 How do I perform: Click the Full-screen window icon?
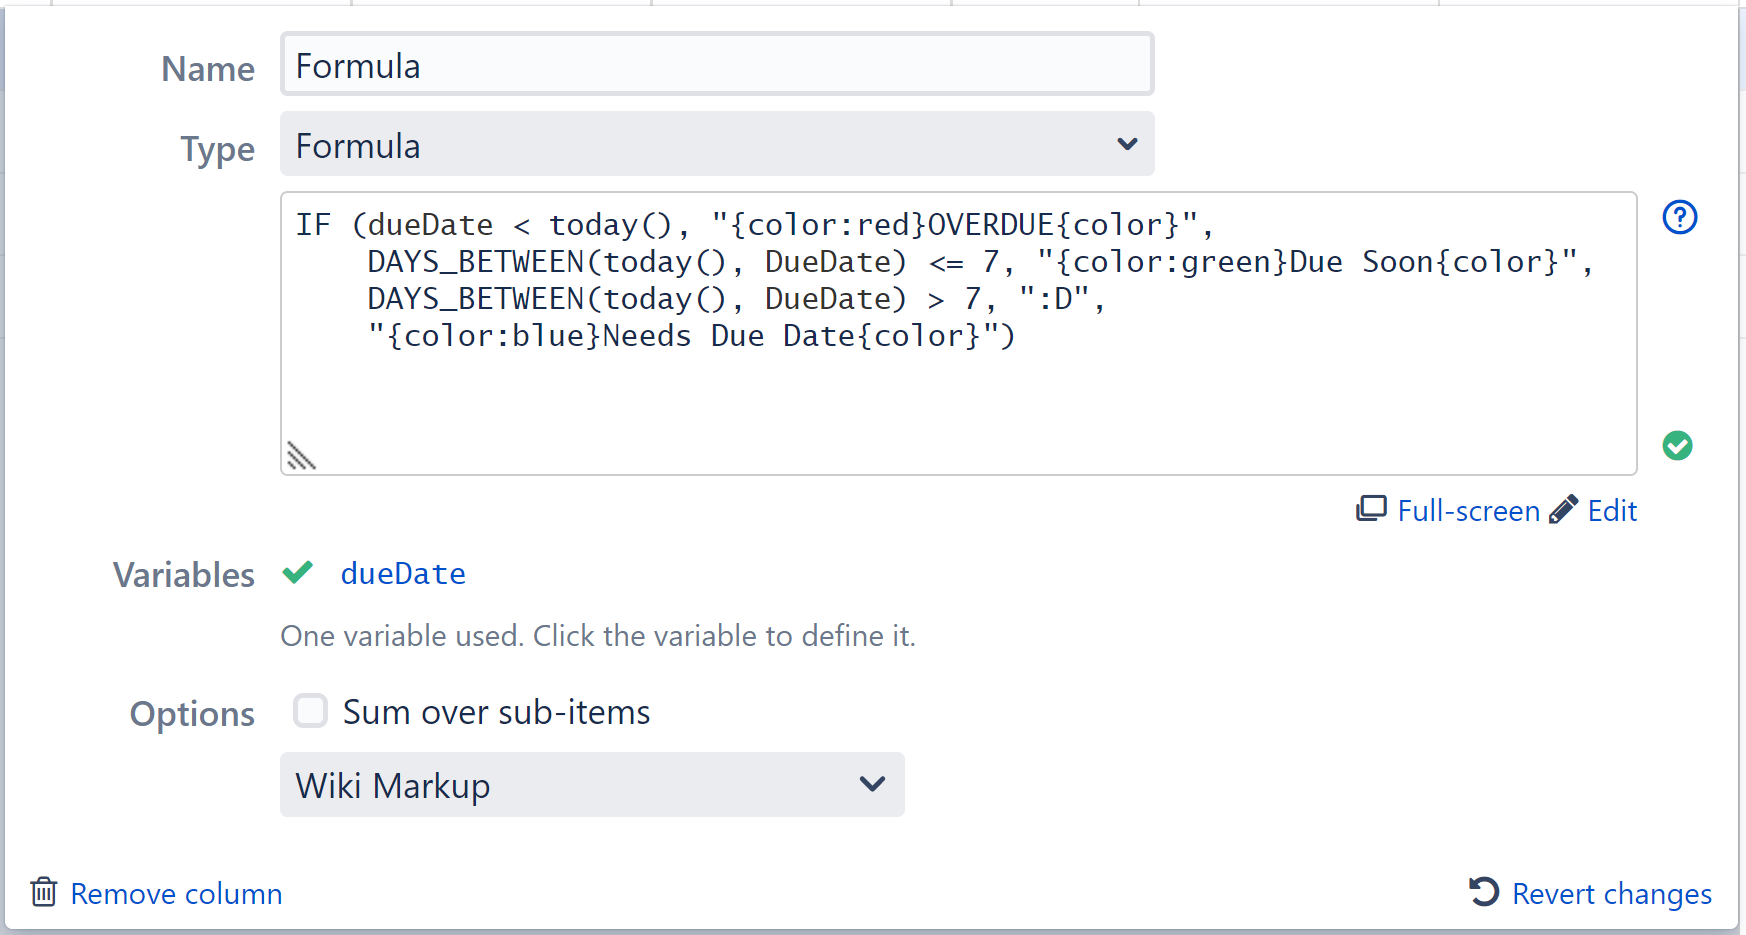pyautogui.click(x=1372, y=509)
